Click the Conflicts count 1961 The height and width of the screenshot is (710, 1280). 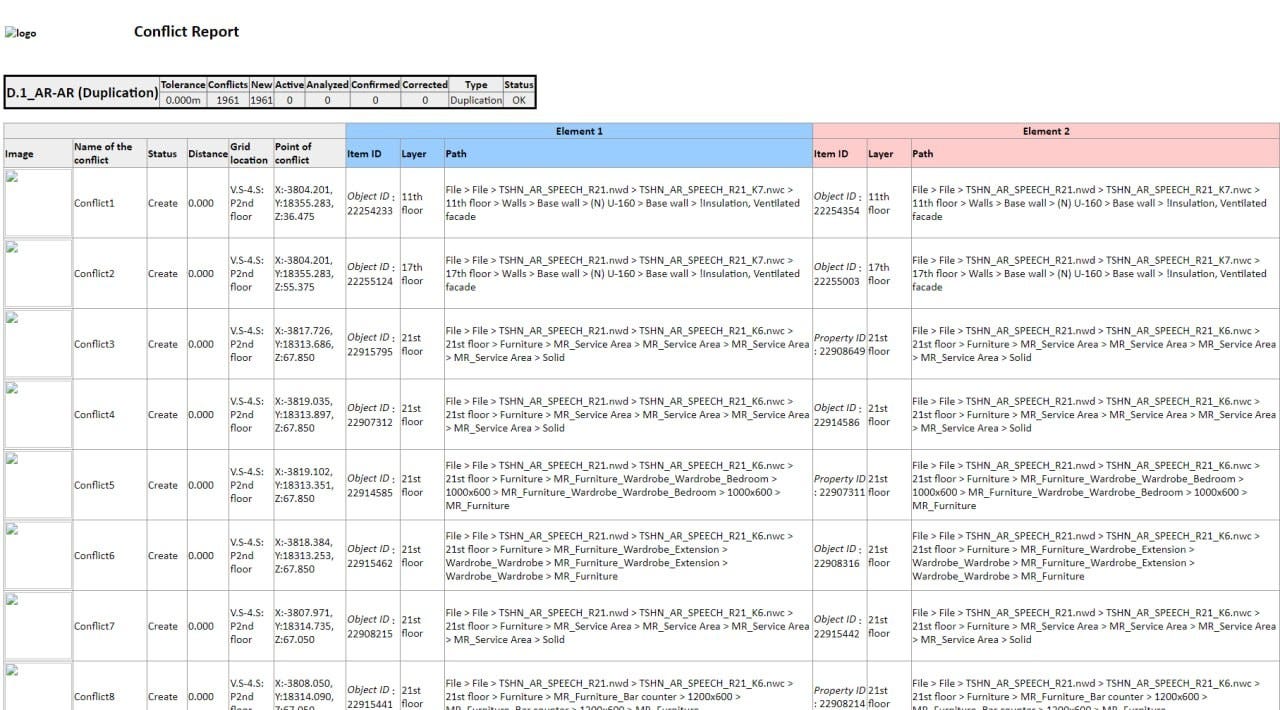tap(227, 100)
